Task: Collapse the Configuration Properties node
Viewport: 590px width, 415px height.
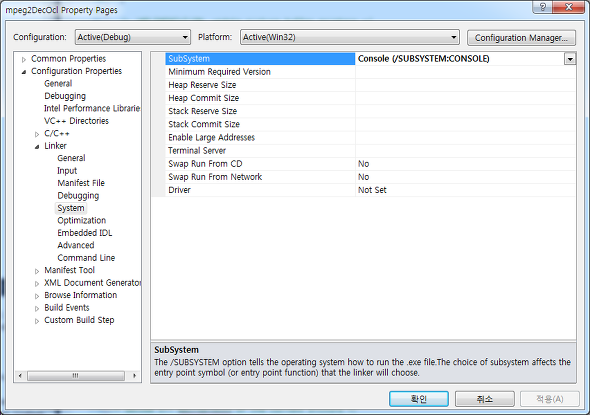Action: 24,71
